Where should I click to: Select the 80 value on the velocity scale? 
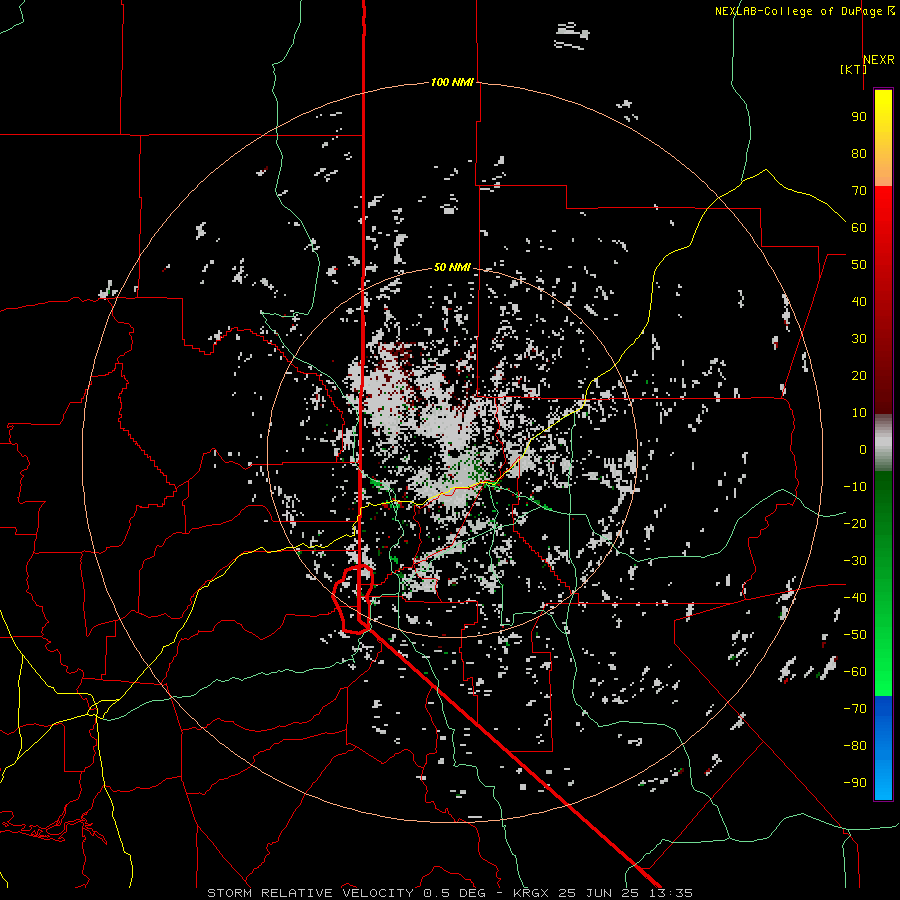pyautogui.click(x=859, y=153)
